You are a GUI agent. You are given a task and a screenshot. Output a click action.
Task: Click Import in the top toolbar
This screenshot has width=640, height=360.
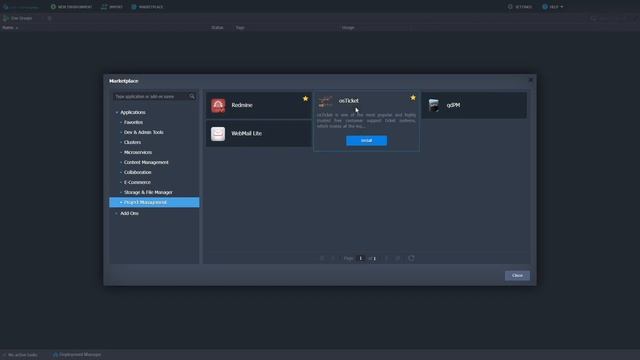click(x=112, y=7)
